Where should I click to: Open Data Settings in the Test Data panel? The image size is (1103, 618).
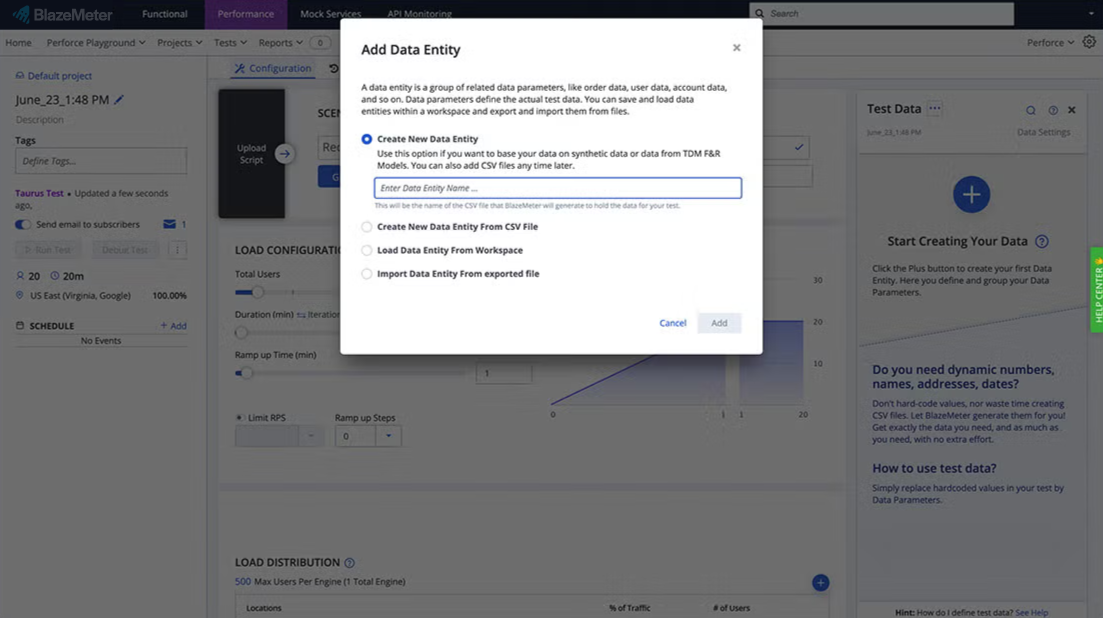point(1043,131)
